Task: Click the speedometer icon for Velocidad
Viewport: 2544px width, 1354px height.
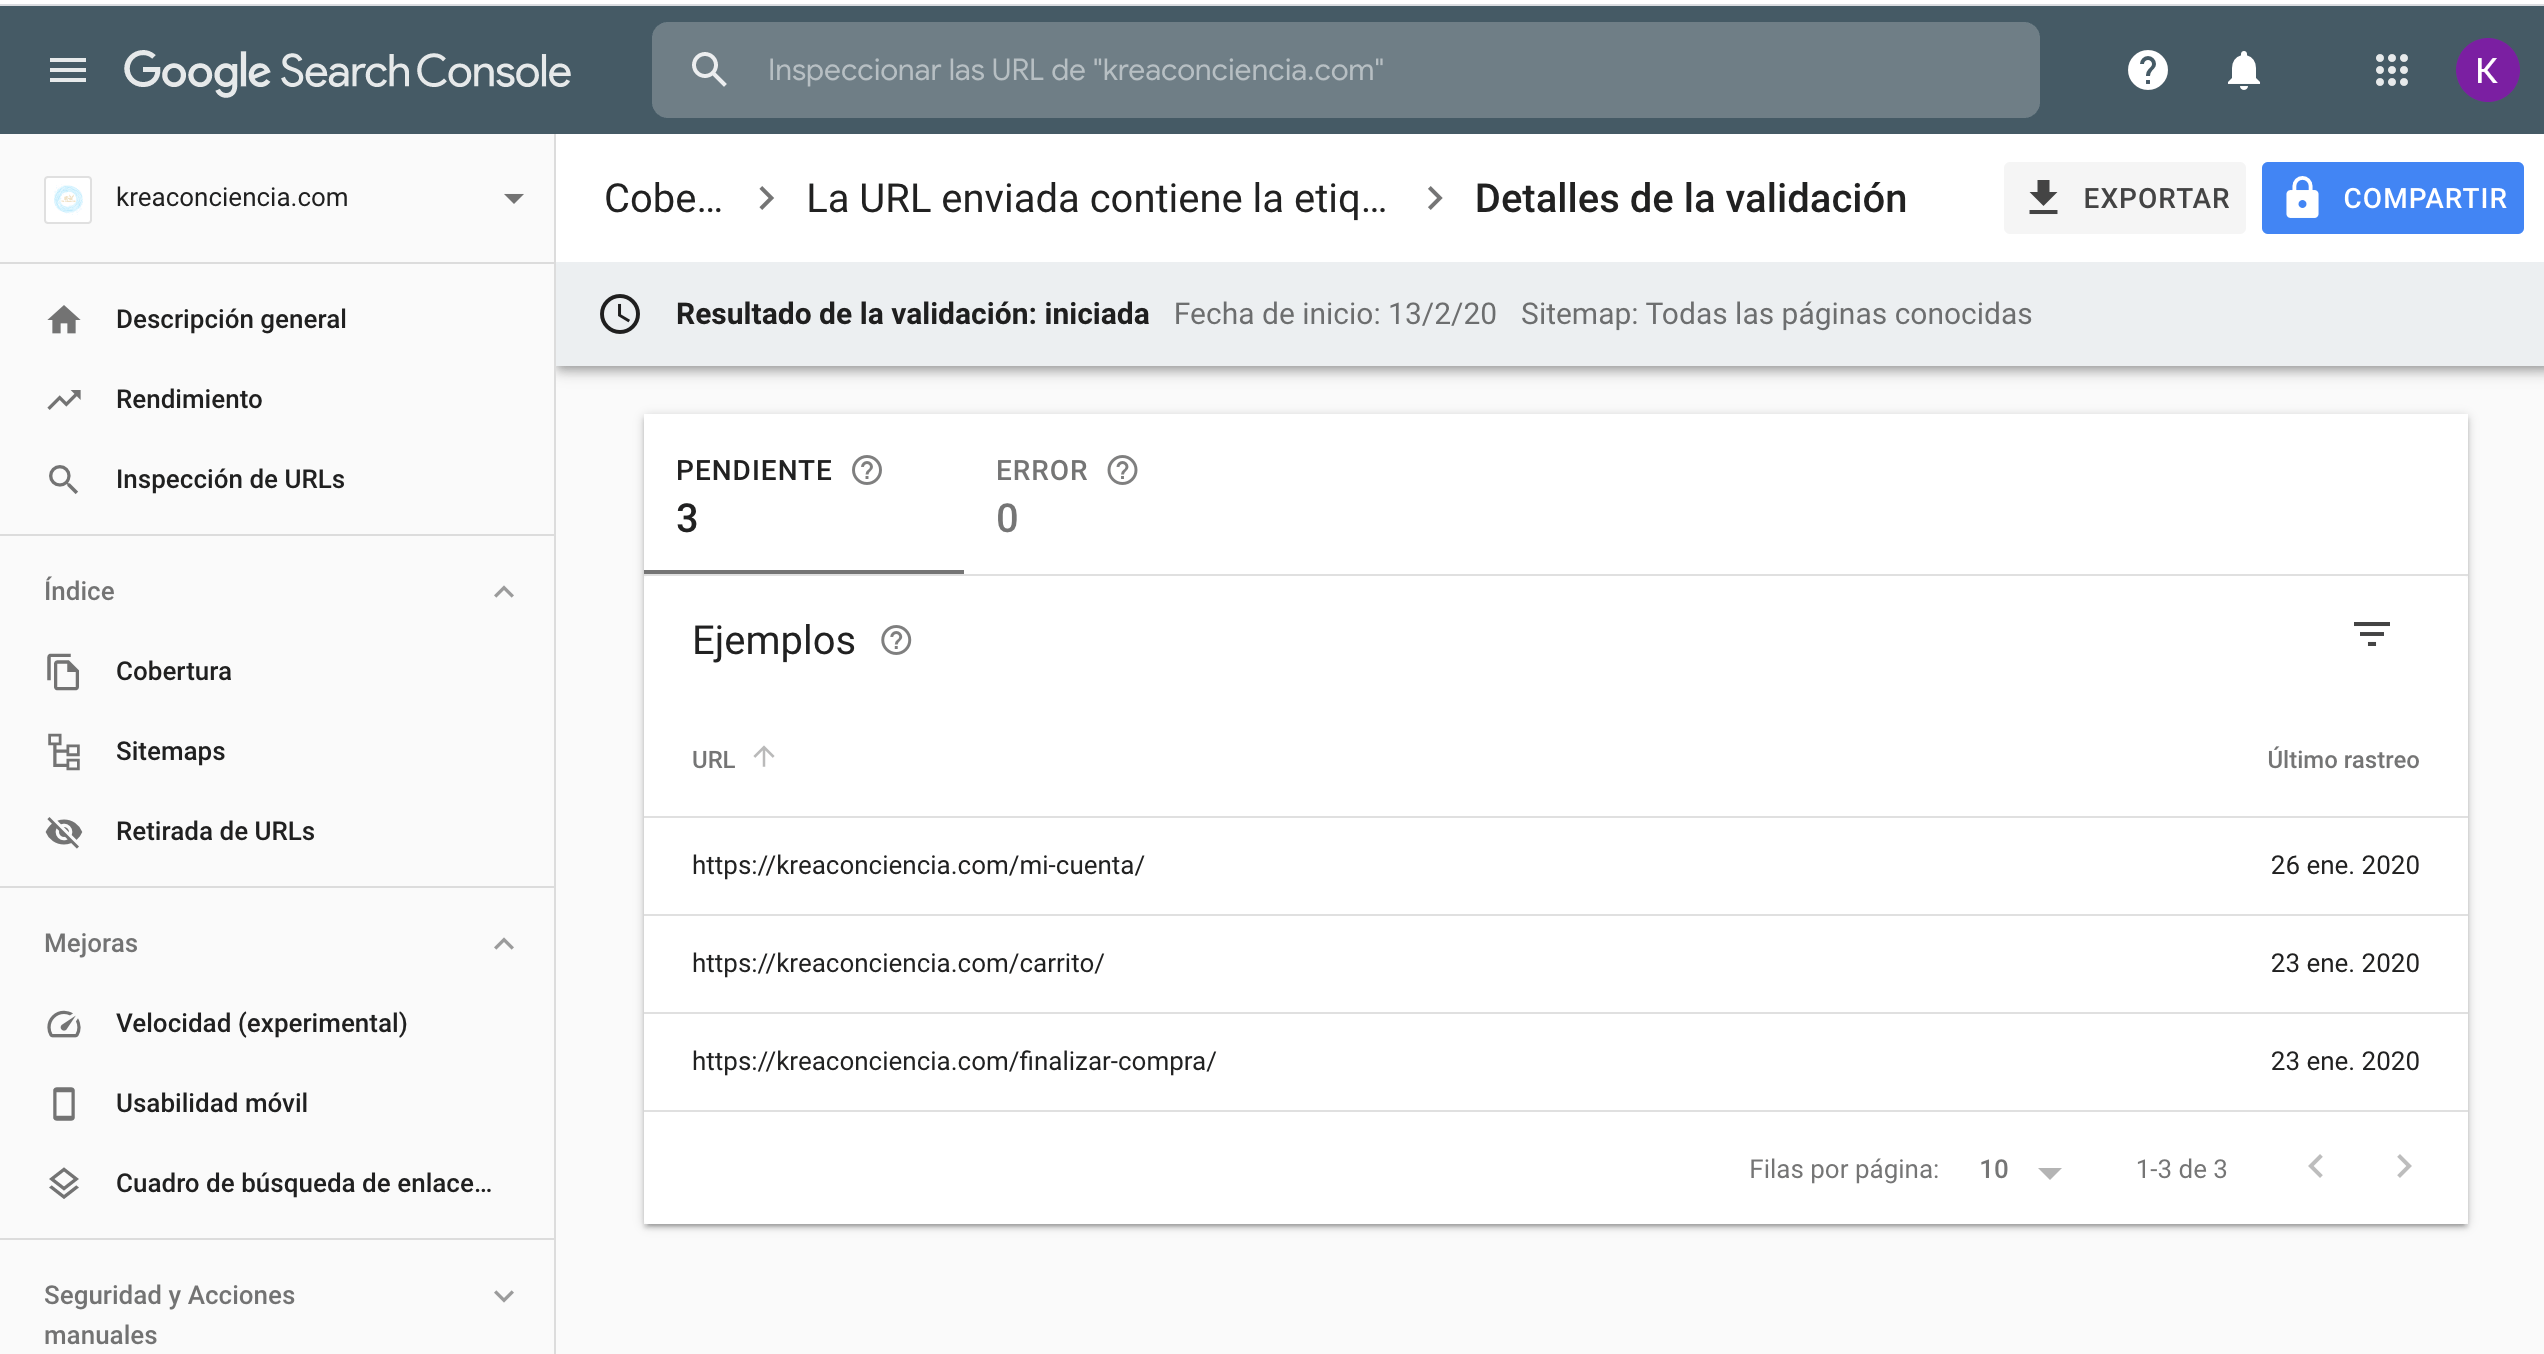Action: point(64,1023)
